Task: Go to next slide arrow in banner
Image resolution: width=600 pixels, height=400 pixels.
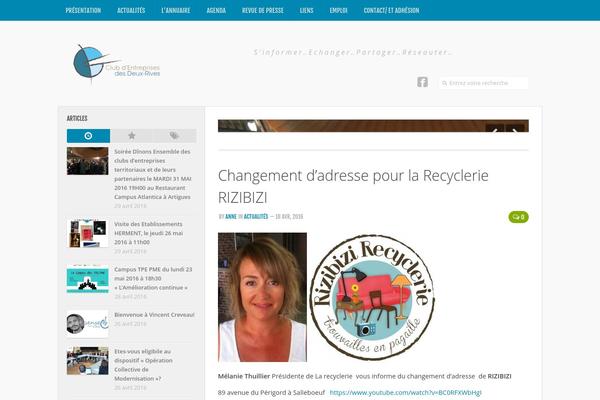Action: click(x=515, y=130)
